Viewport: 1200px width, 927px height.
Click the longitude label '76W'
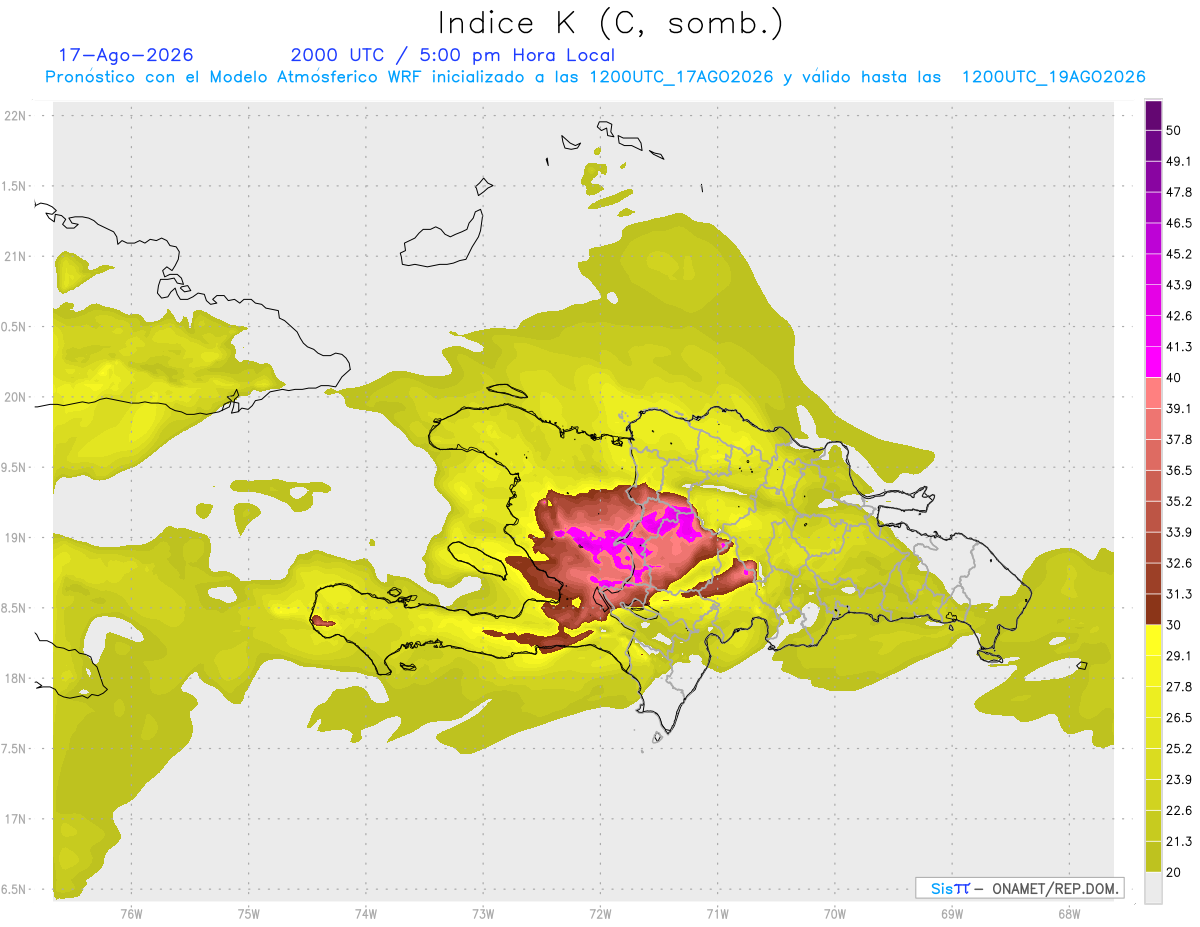tap(131, 913)
